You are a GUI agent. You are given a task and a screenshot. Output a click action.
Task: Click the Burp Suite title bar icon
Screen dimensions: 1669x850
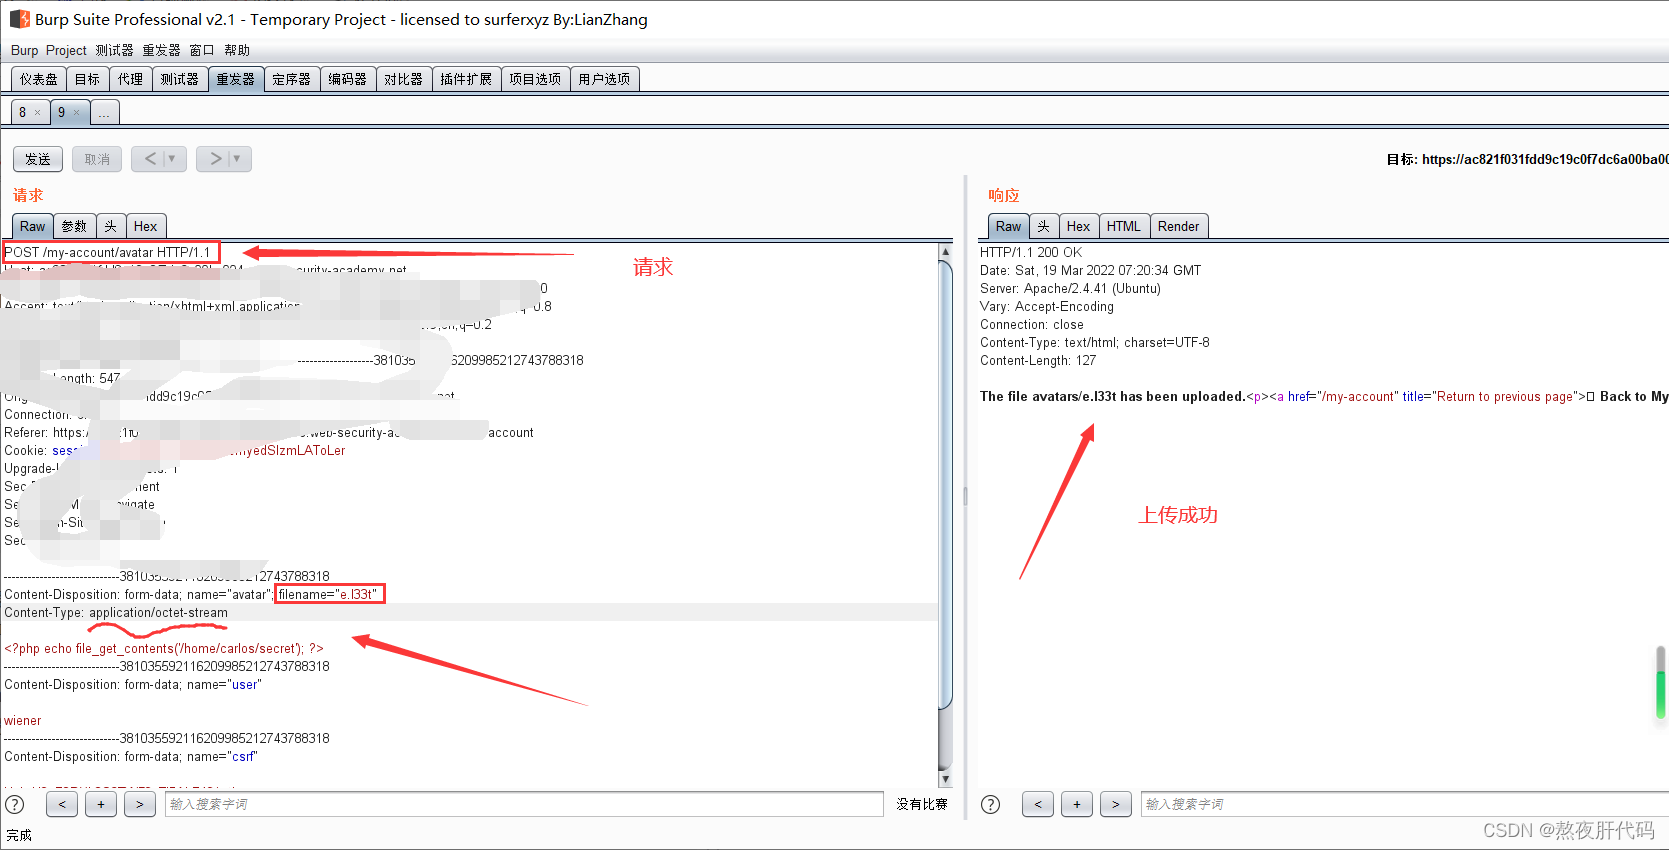coord(20,19)
